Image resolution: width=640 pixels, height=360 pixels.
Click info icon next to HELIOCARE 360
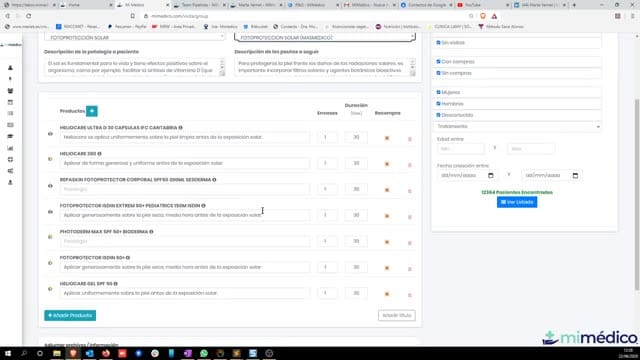[100, 154]
